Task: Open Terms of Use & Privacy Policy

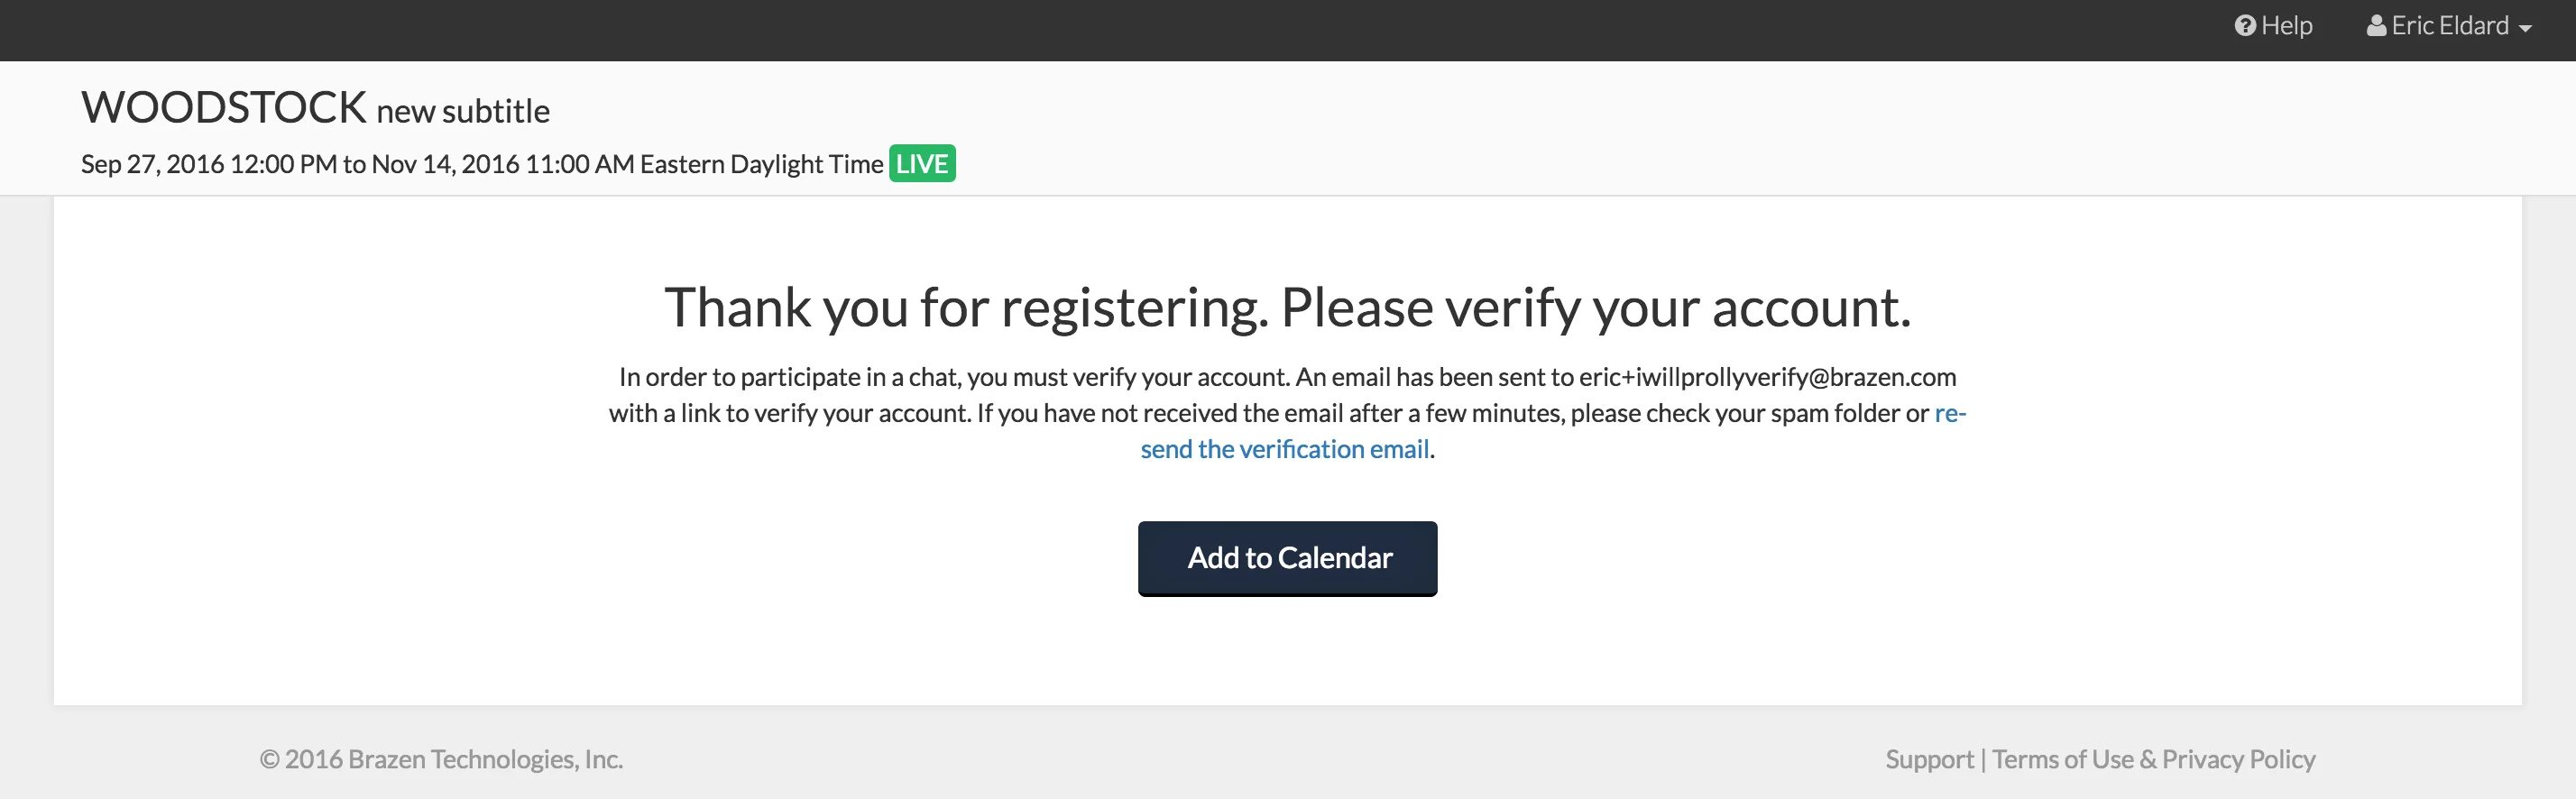Action: 2153,759
